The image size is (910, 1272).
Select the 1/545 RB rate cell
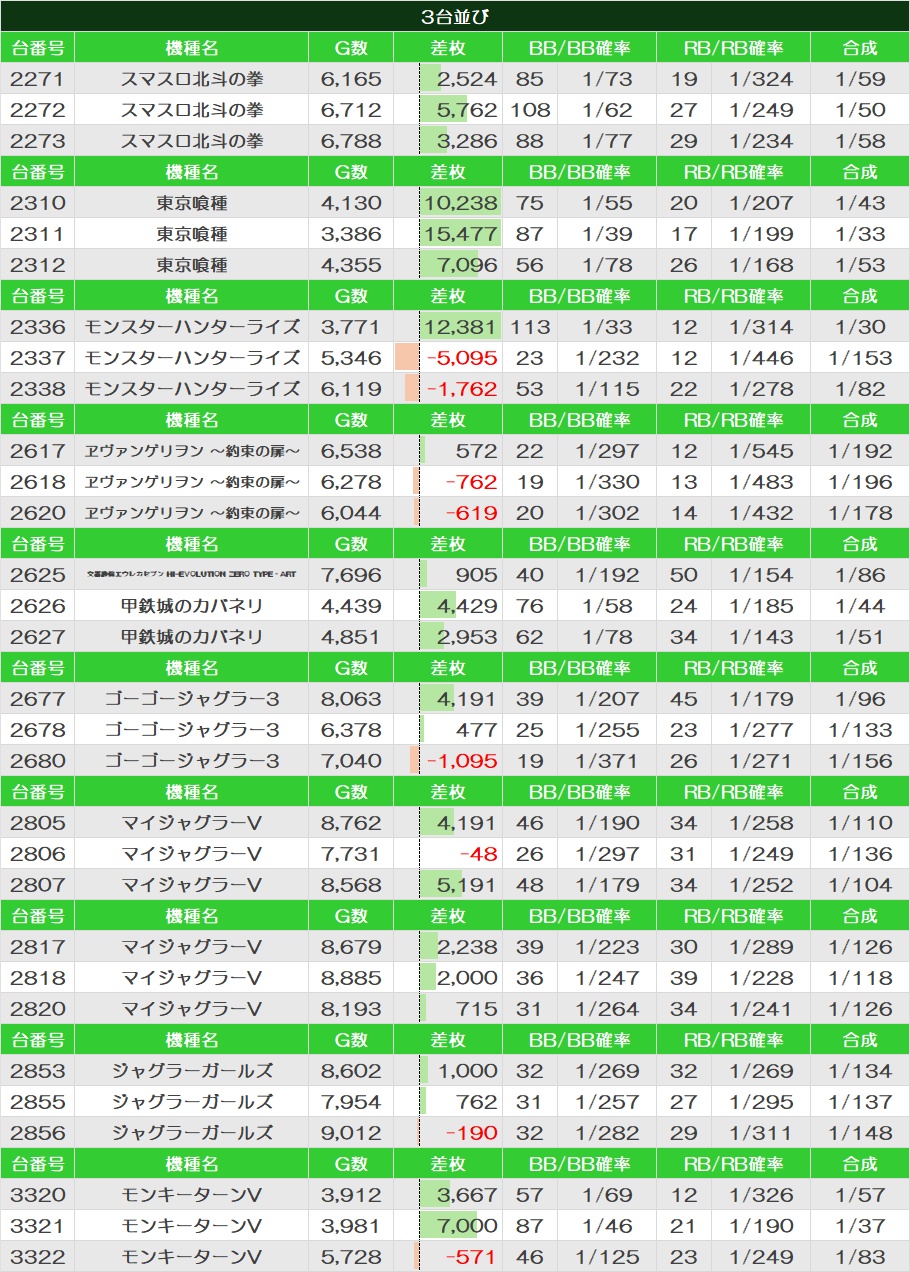point(761,451)
